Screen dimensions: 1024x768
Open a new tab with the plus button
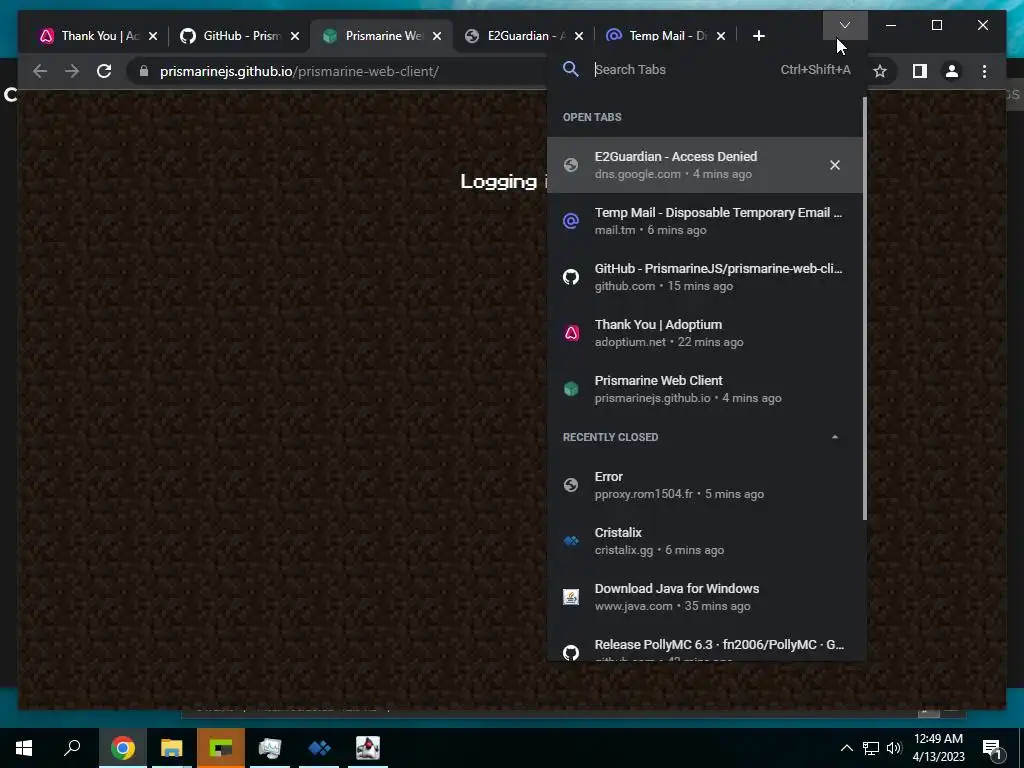click(758, 36)
